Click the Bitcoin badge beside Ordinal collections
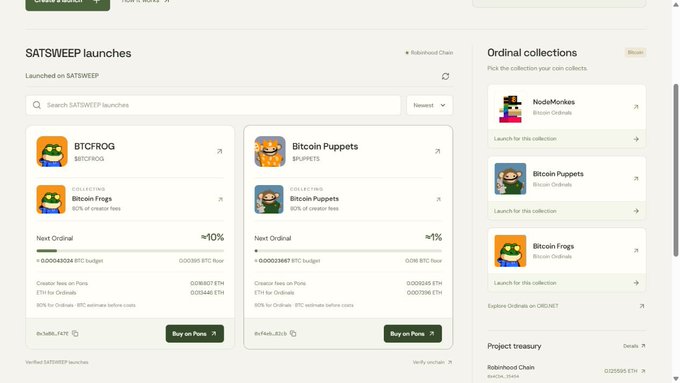 (635, 52)
